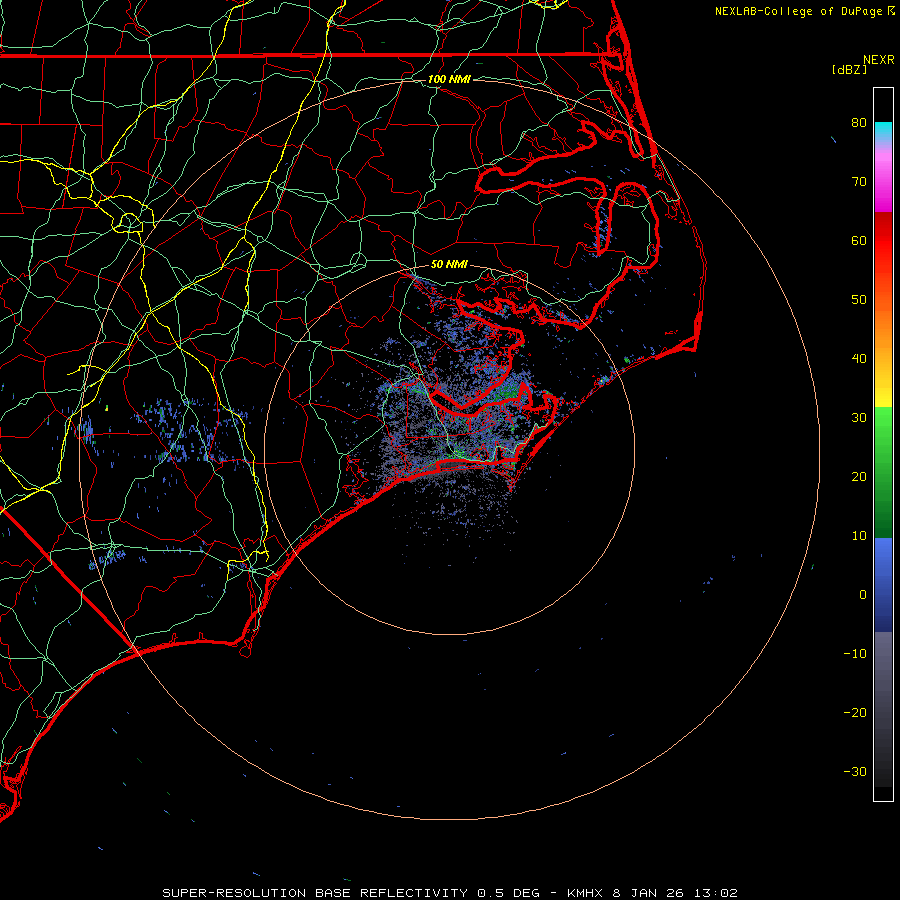The width and height of the screenshot is (900, 900).
Task: Click the 80 value on dBZ scale
Action: click(859, 122)
